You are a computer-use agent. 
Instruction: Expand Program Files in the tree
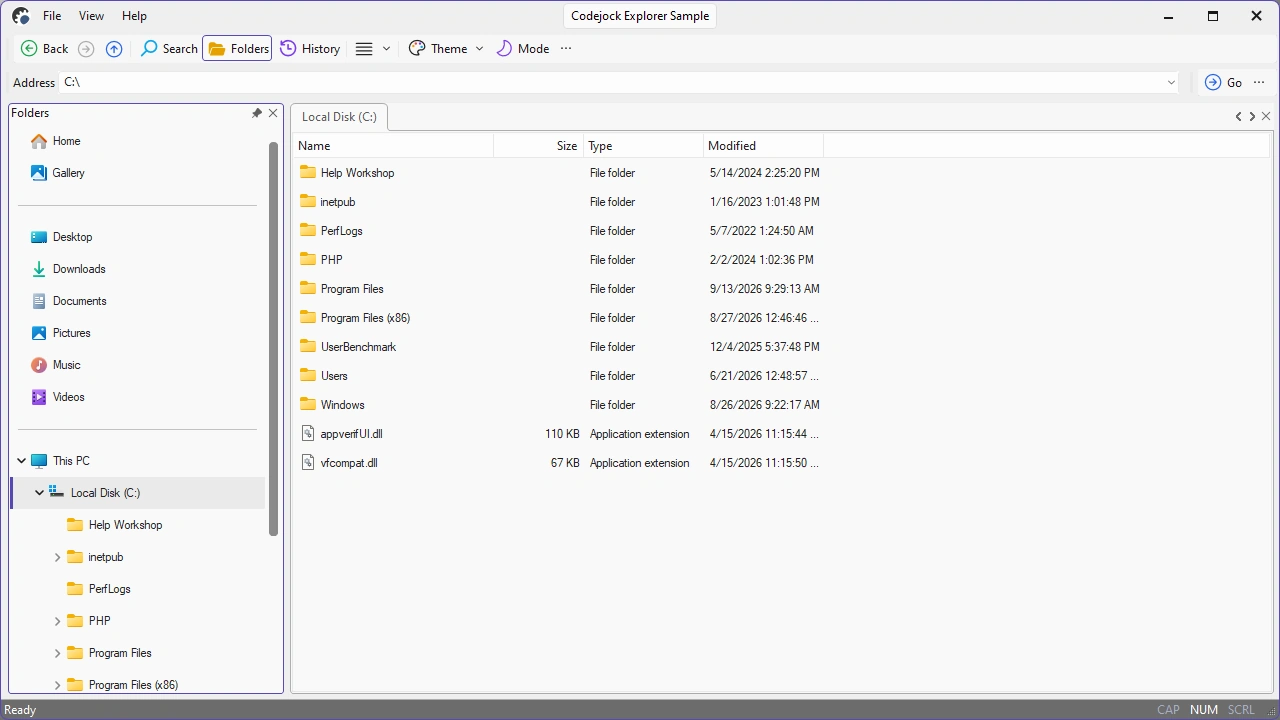click(x=57, y=653)
